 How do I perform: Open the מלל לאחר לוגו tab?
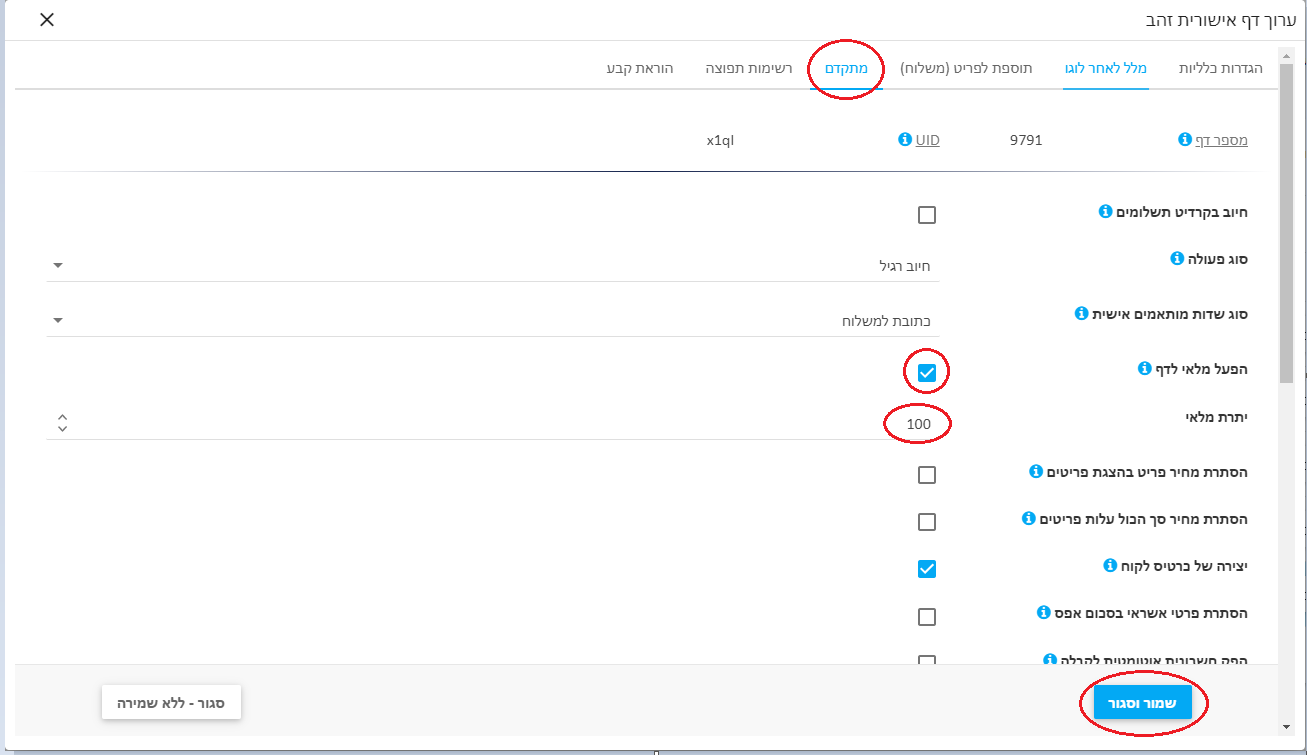(1105, 68)
